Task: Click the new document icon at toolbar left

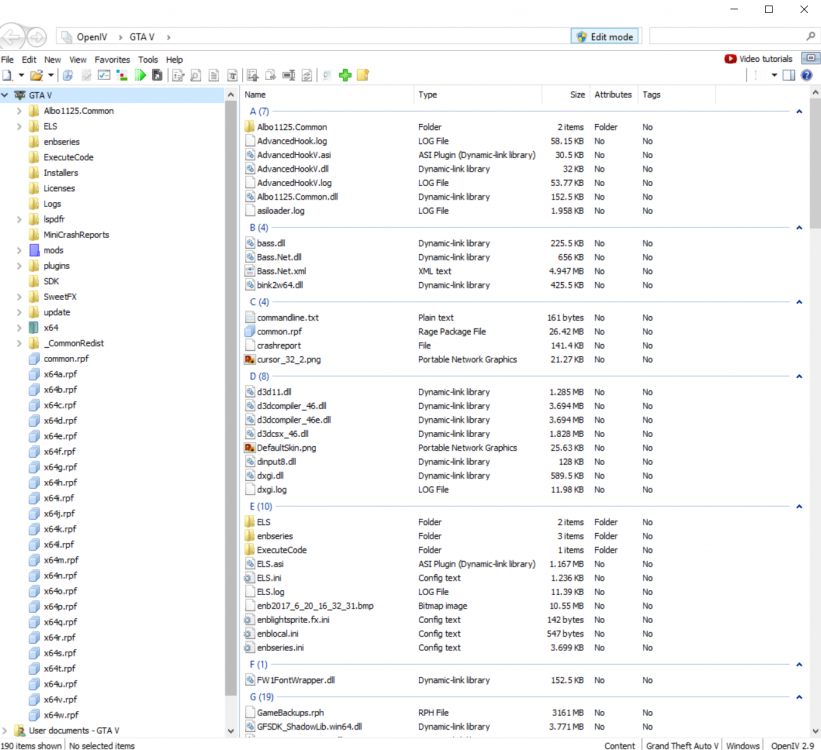Action: coord(6,75)
